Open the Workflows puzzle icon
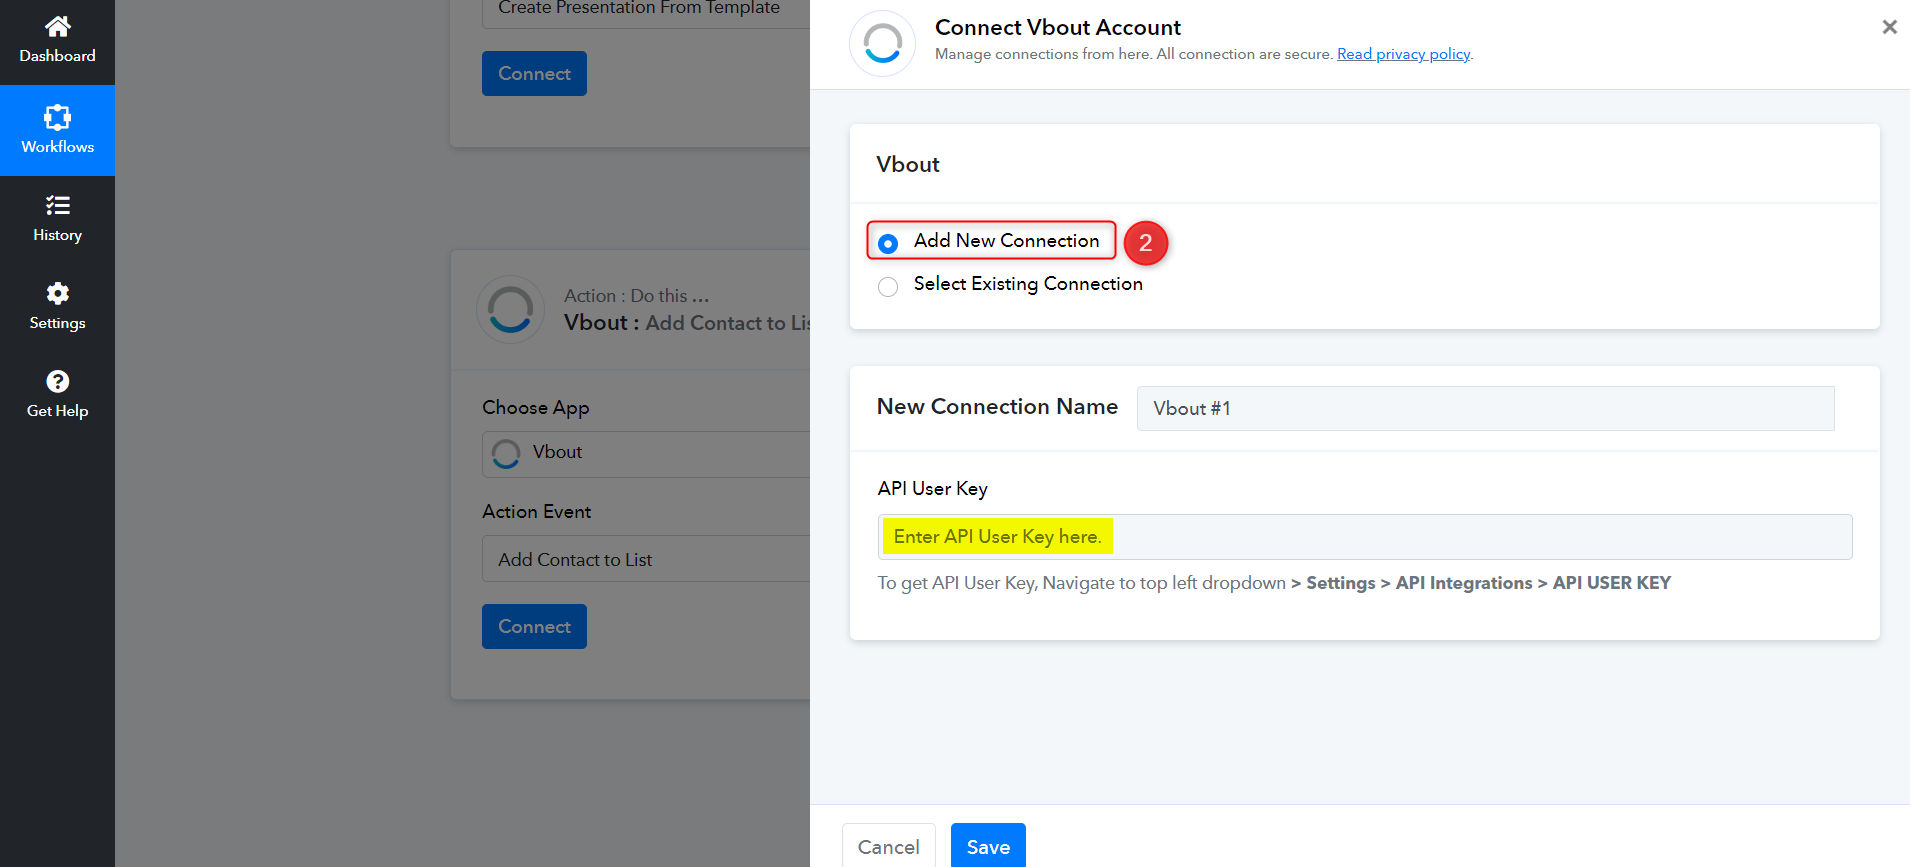 [57, 117]
